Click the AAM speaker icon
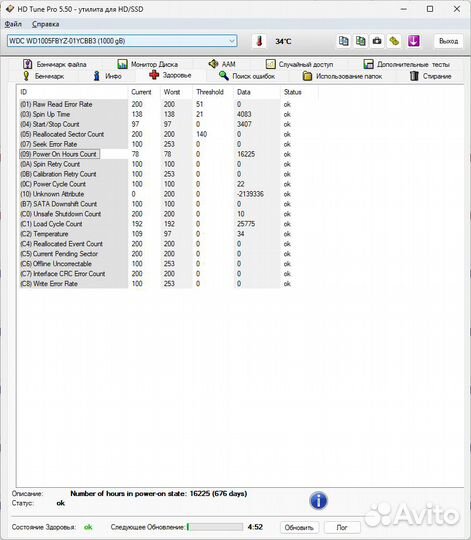This screenshot has width=471, height=540. point(213,64)
